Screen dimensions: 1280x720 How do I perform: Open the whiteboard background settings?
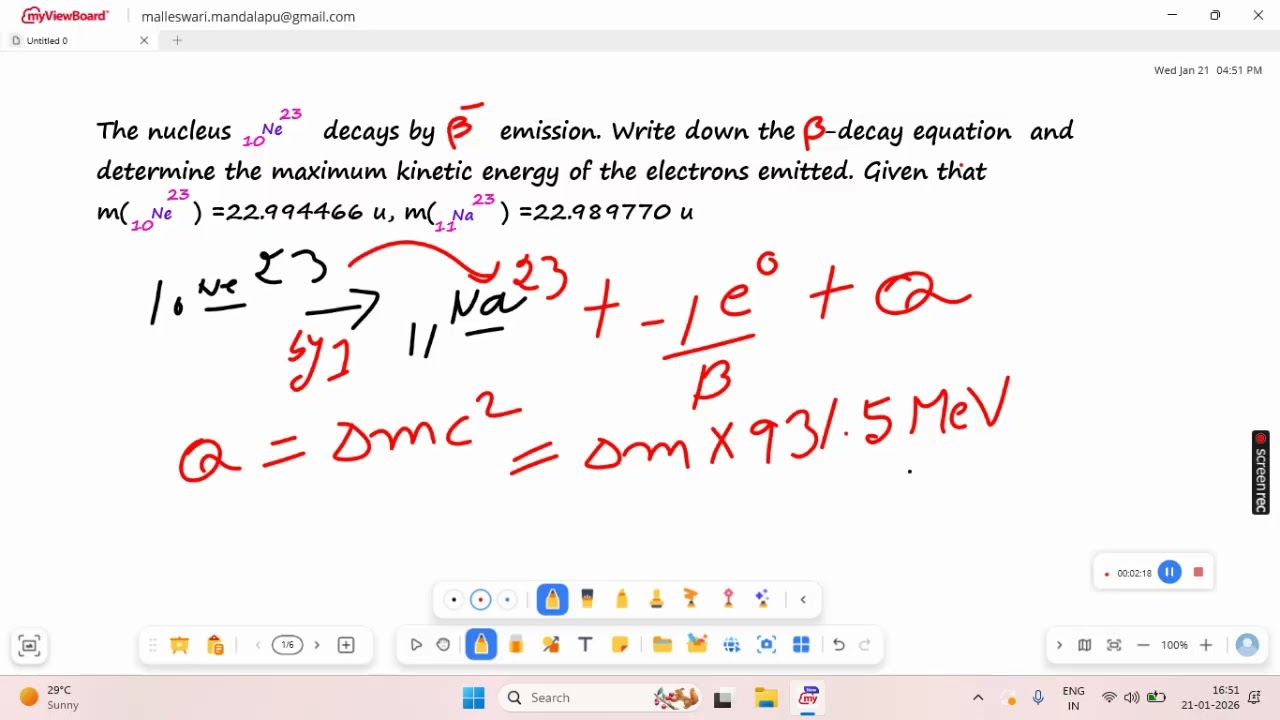click(x=180, y=645)
